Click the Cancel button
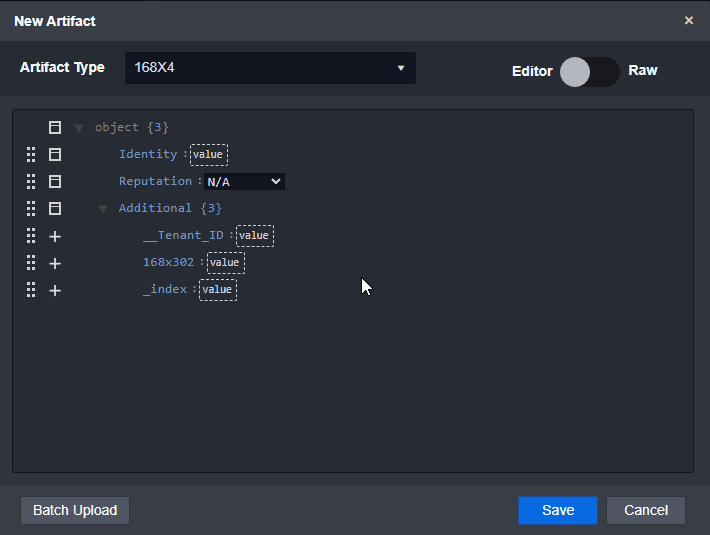 tap(645, 510)
